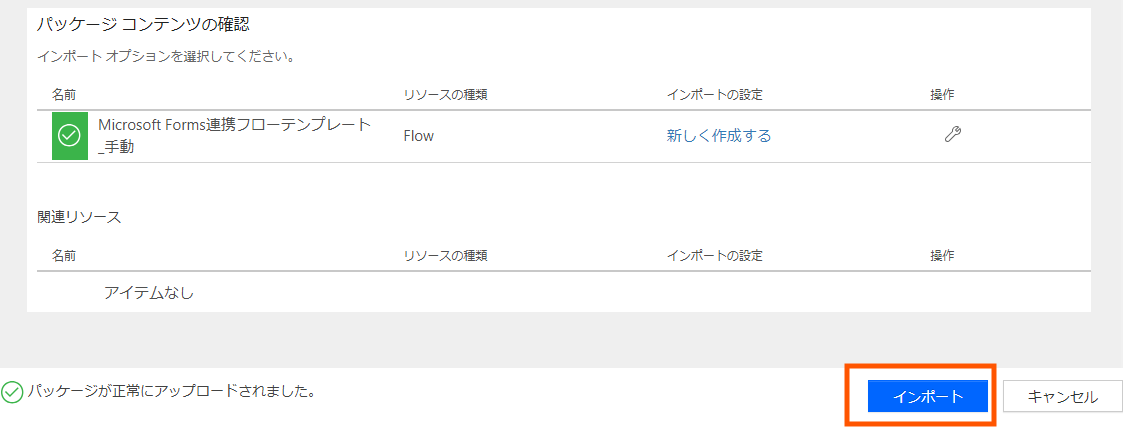
Task: Click the green check circle beside the upload success message
Action: click(x=12, y=392)
